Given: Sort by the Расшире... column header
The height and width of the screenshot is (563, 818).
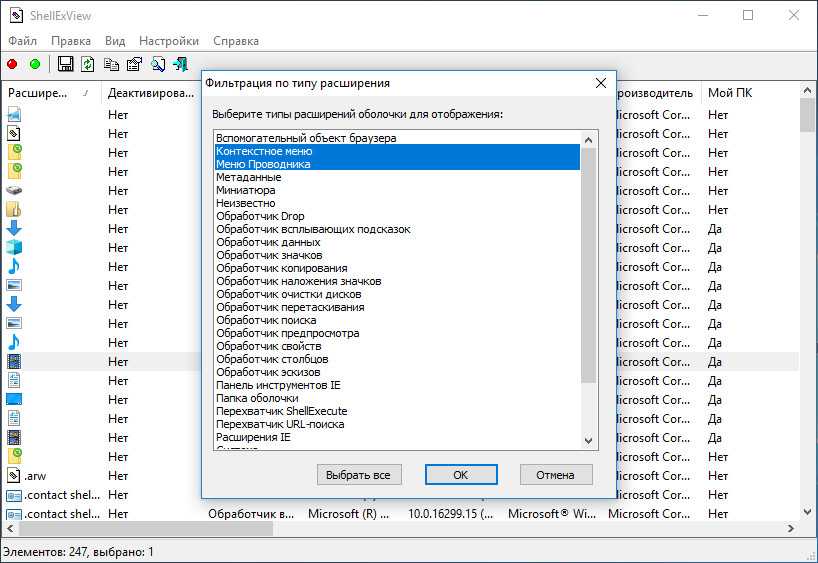Looking at the screenshot, I should (x=51, y=93).
